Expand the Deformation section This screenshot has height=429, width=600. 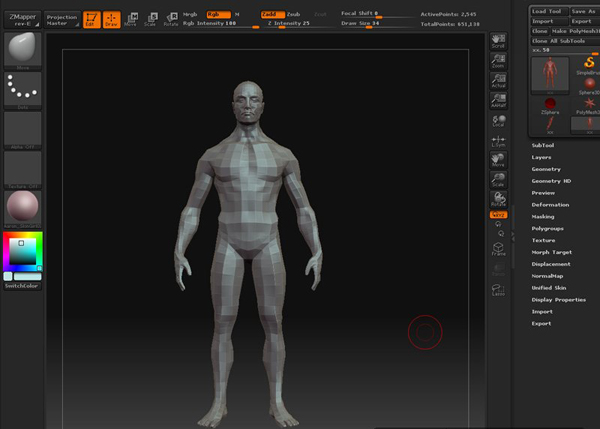pos(550,205)
